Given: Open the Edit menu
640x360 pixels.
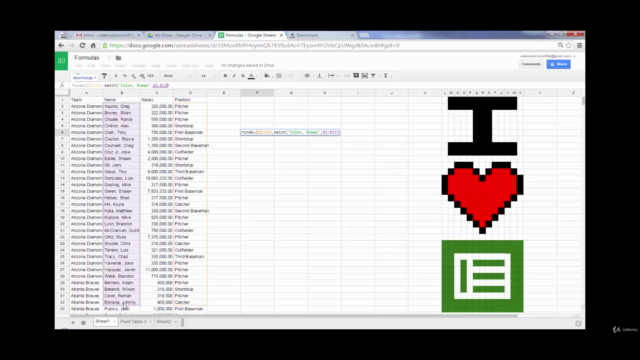Looking at the screenshot, I should tap(91, 66).
